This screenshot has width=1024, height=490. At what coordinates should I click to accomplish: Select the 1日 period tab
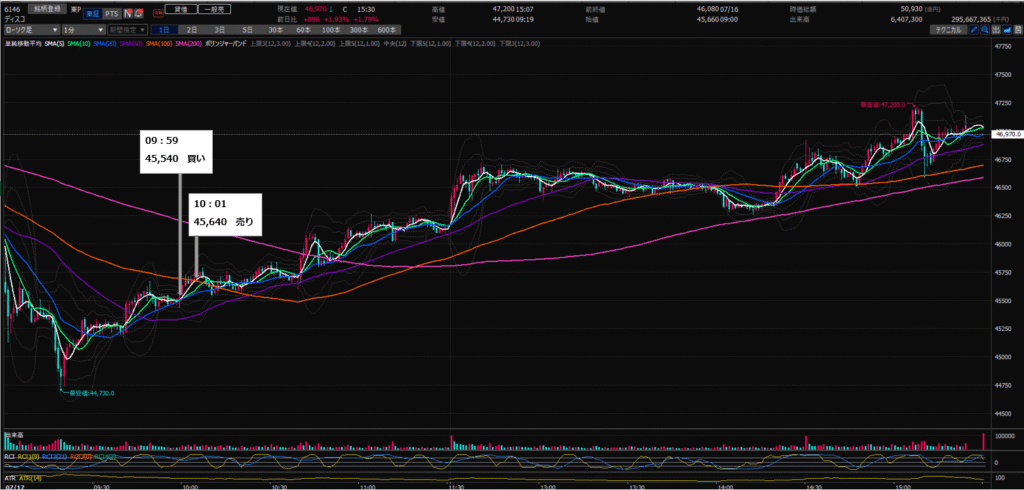point(164,30)
